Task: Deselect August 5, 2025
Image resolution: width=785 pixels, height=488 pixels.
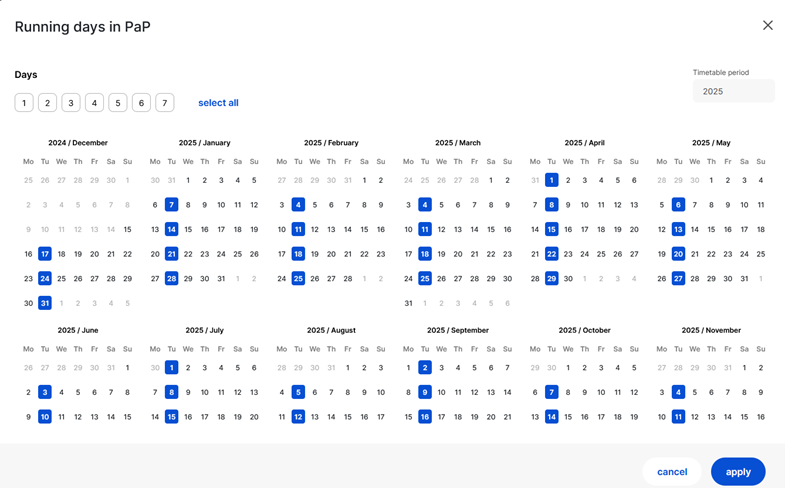Action: click(x=298, y=392)
